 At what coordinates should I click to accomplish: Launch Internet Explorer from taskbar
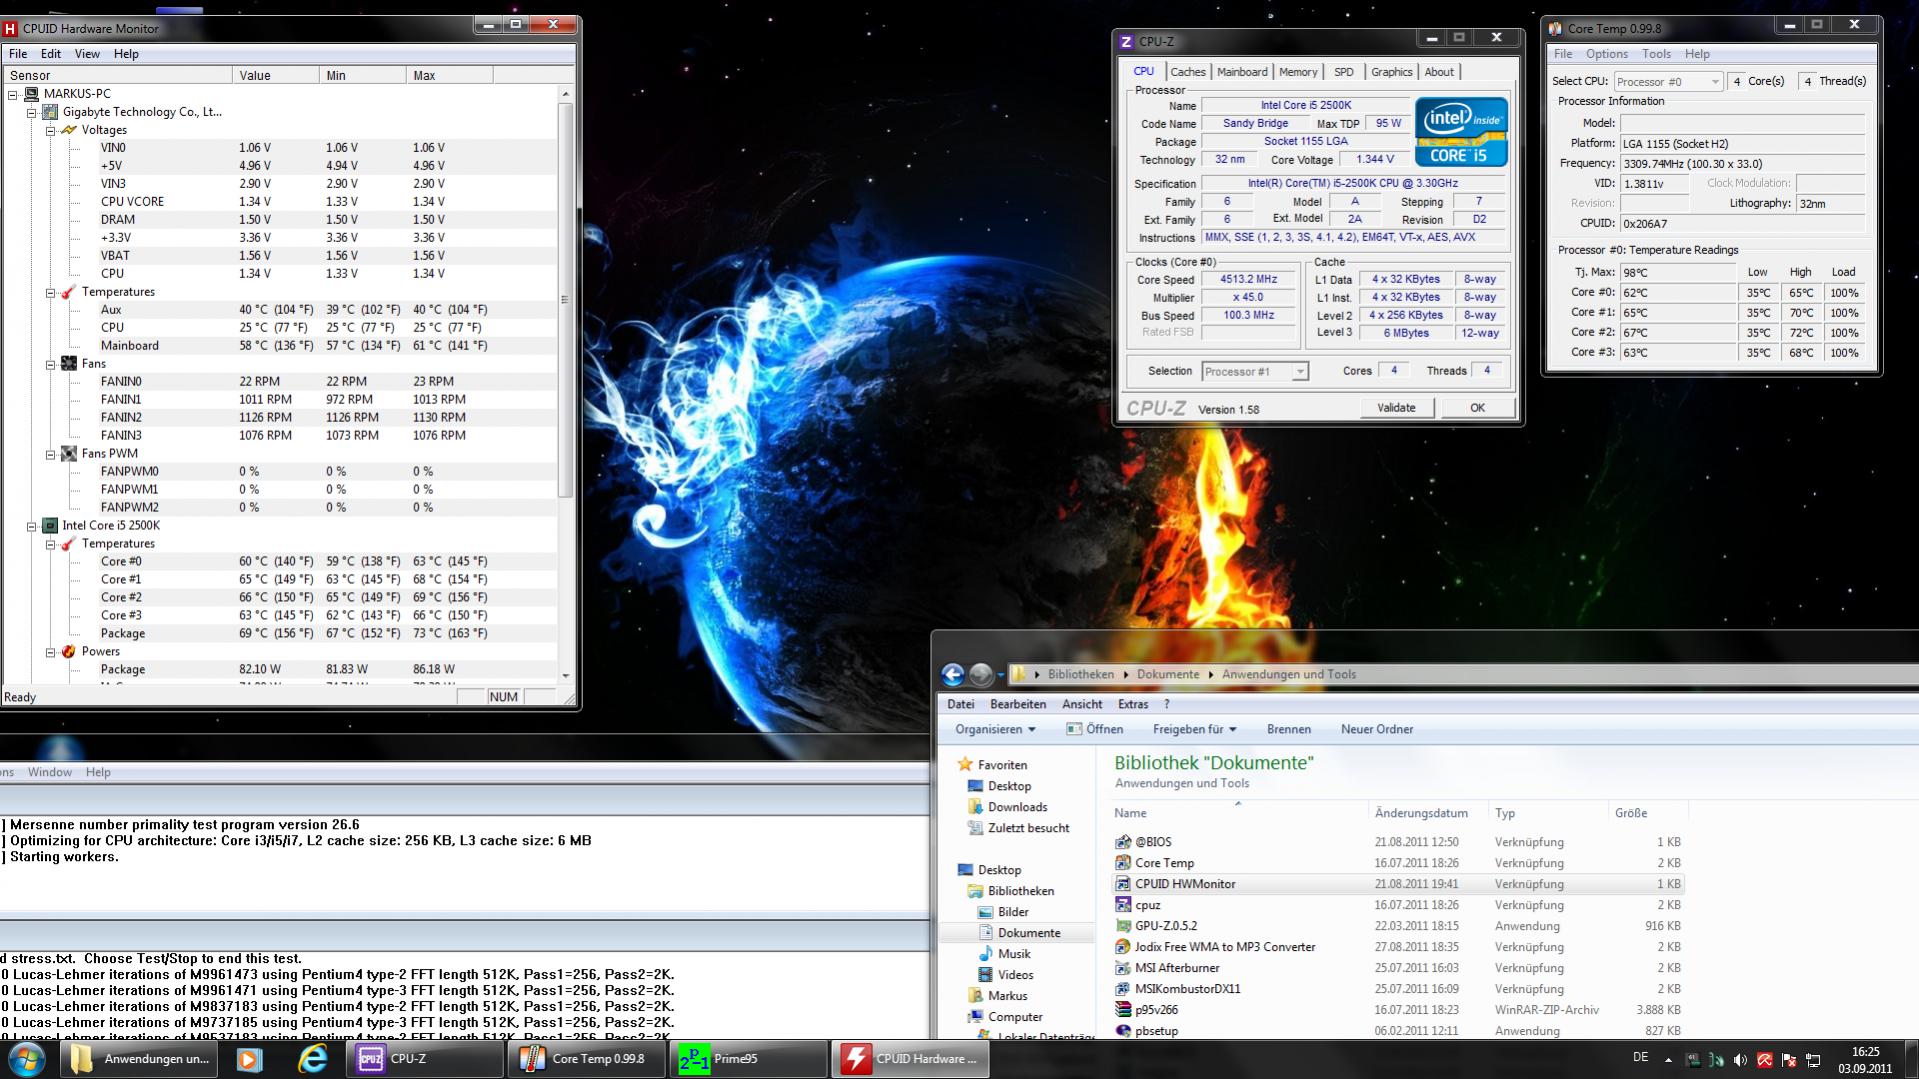(313, 1059)
